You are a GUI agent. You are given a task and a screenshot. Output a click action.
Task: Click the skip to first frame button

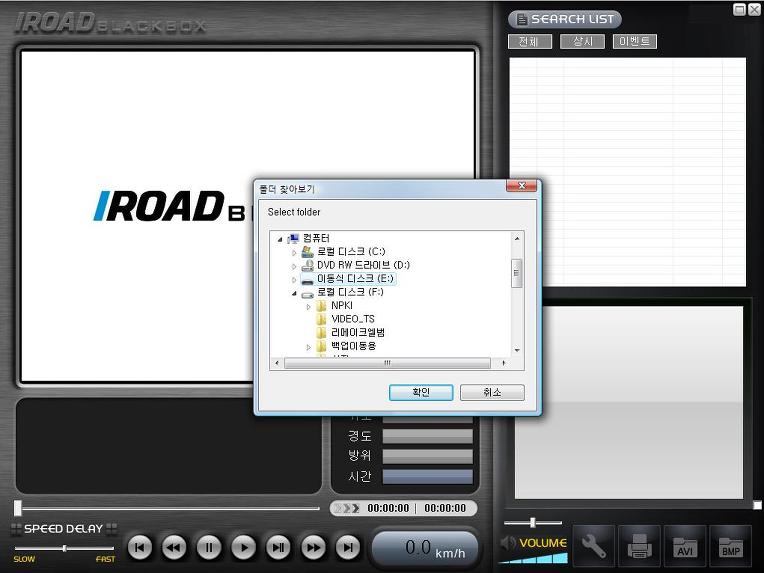[139, 548]
